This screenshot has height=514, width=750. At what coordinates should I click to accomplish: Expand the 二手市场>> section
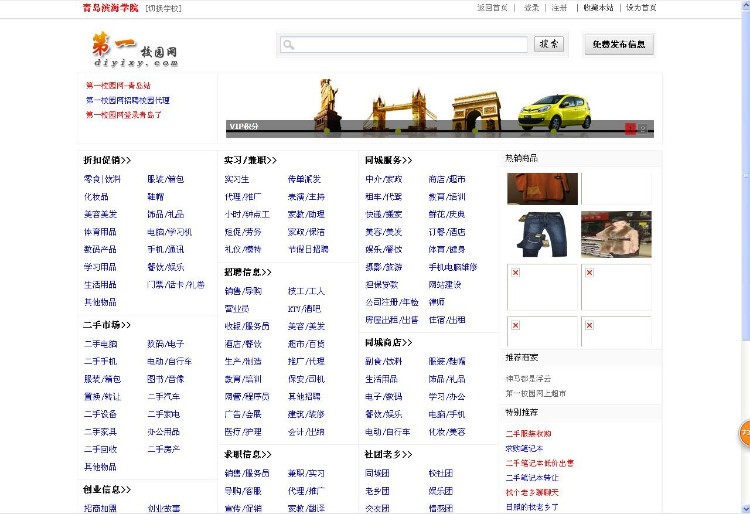tap(107, 325)
